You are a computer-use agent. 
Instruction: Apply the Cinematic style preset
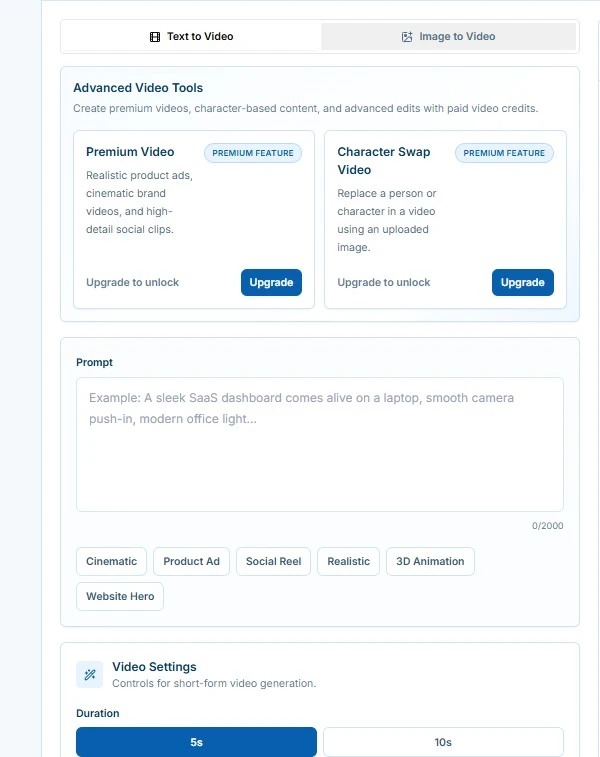112,561
